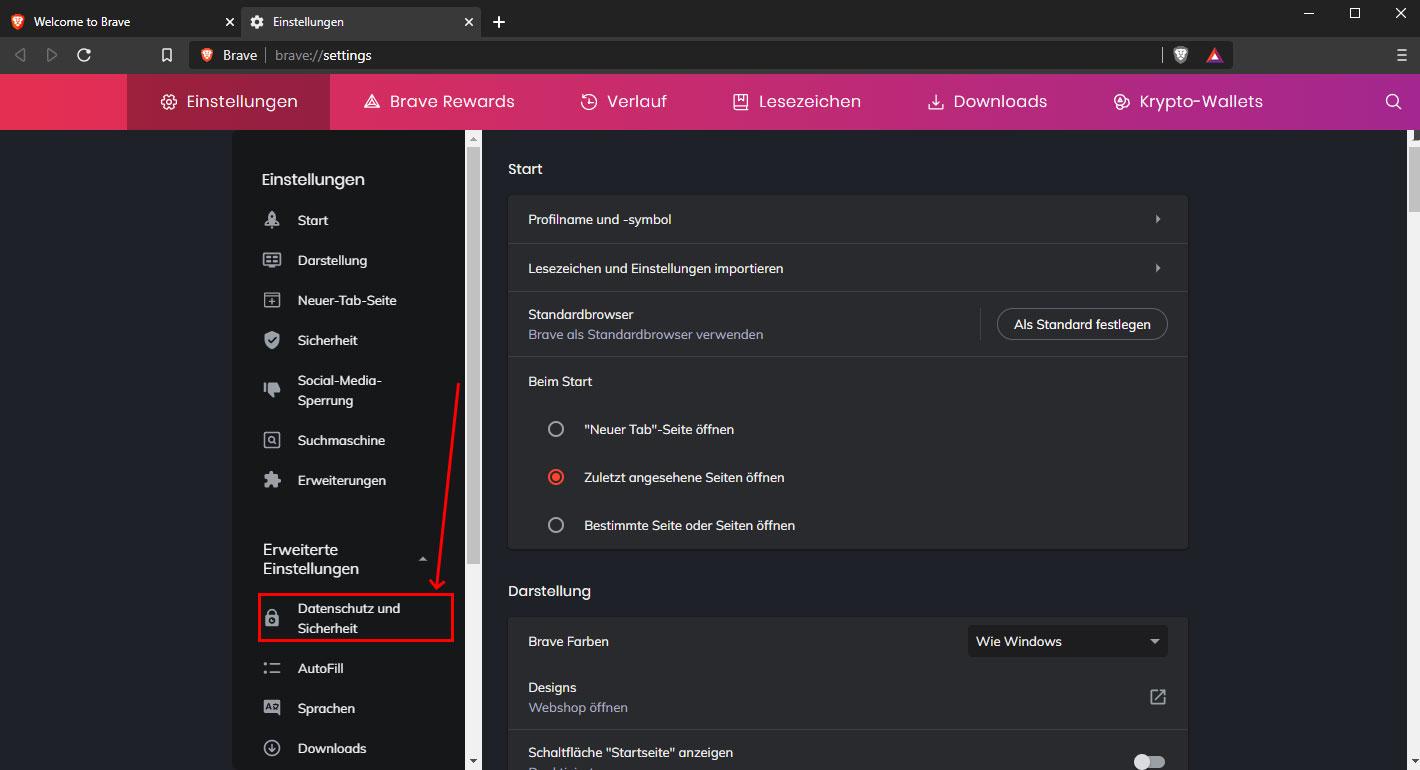Click the Brave lion site icon in the address bar
This screenshot has height=770, width=1420.
(207, 55)
